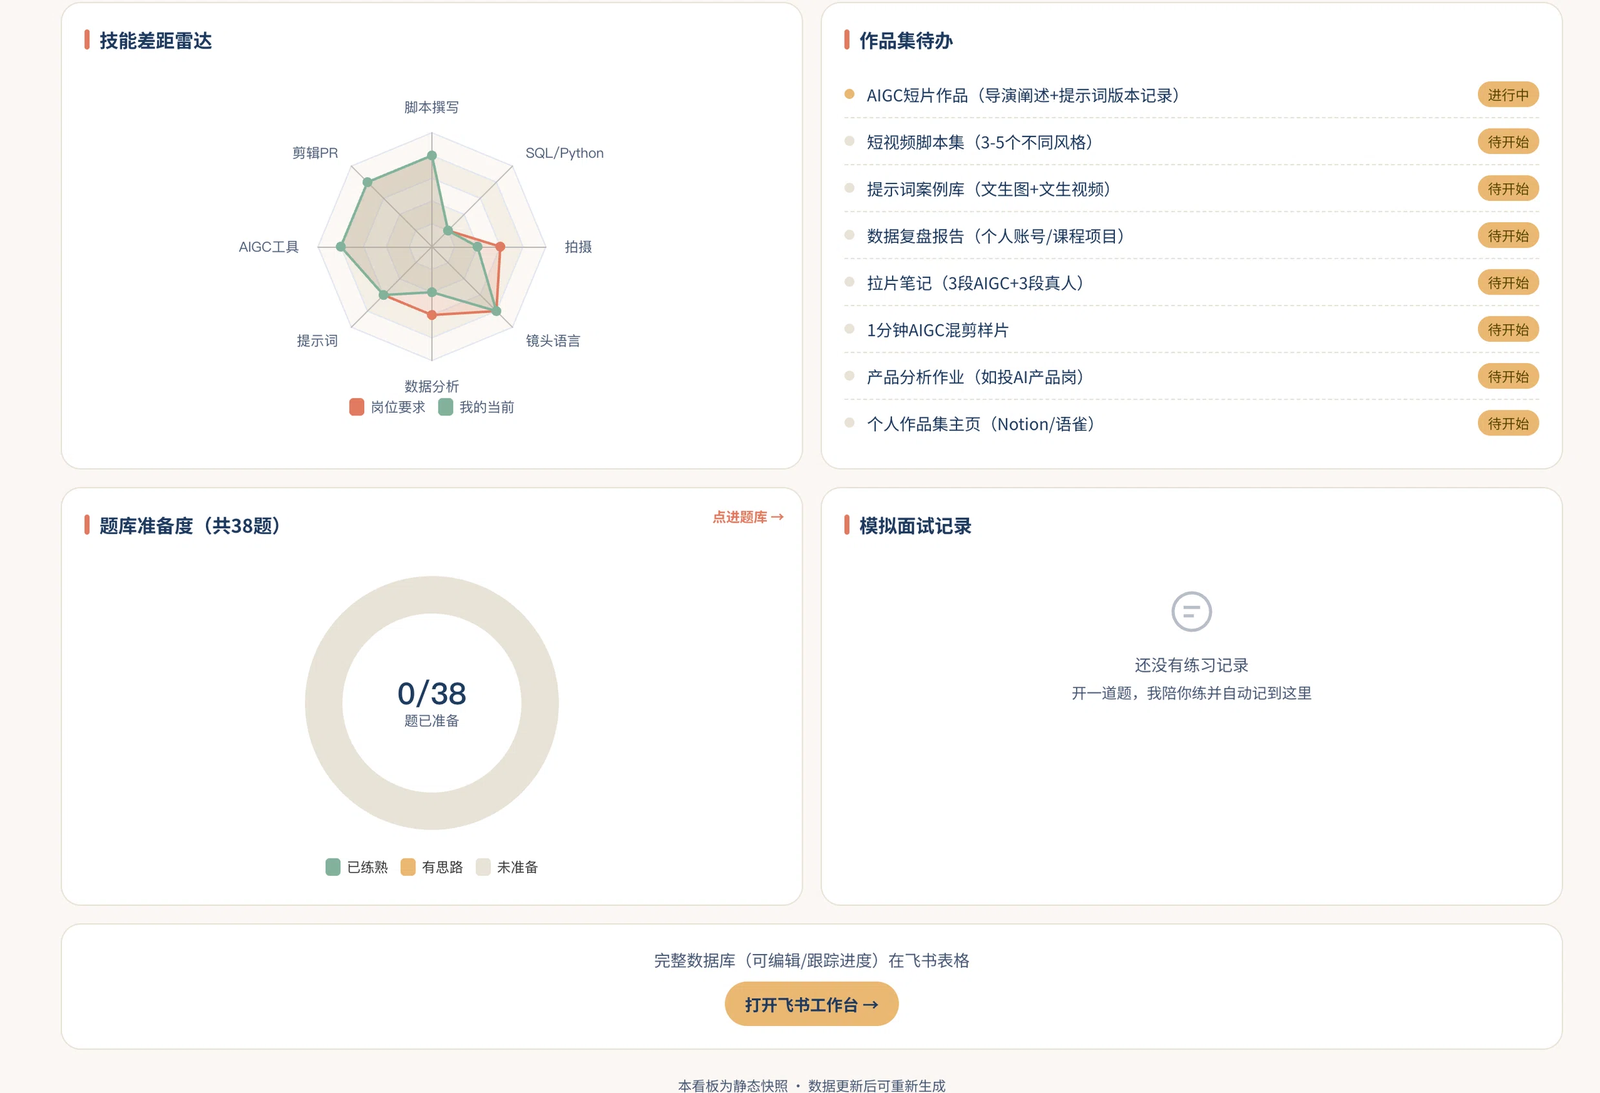Image resolution: width=1600 pixels, height=1093 pixels.
Task: Click the AIGC工具 radar axis label
Action: tap(269, 247)
